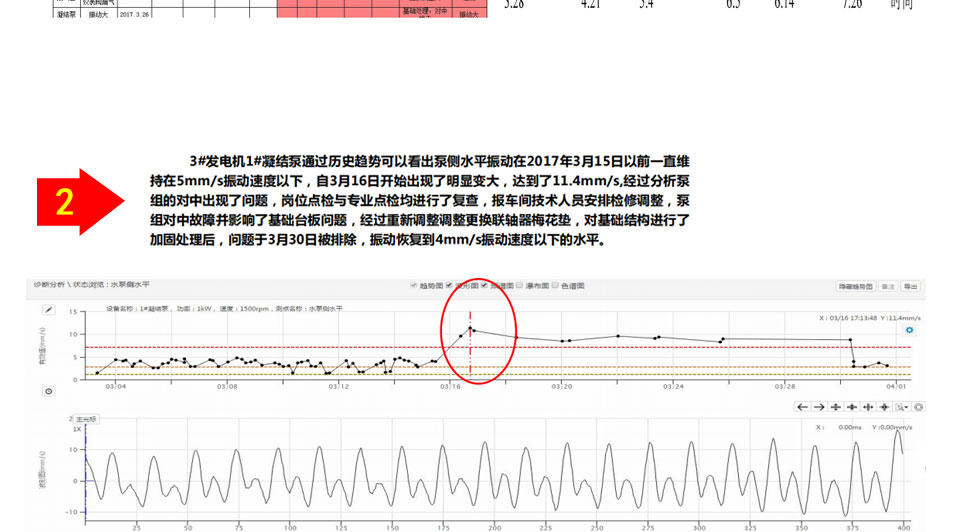Viewport: 960px width, 532px height.
Task: Click 诊断分析 in the breadcrumb path
Action: 47,285
